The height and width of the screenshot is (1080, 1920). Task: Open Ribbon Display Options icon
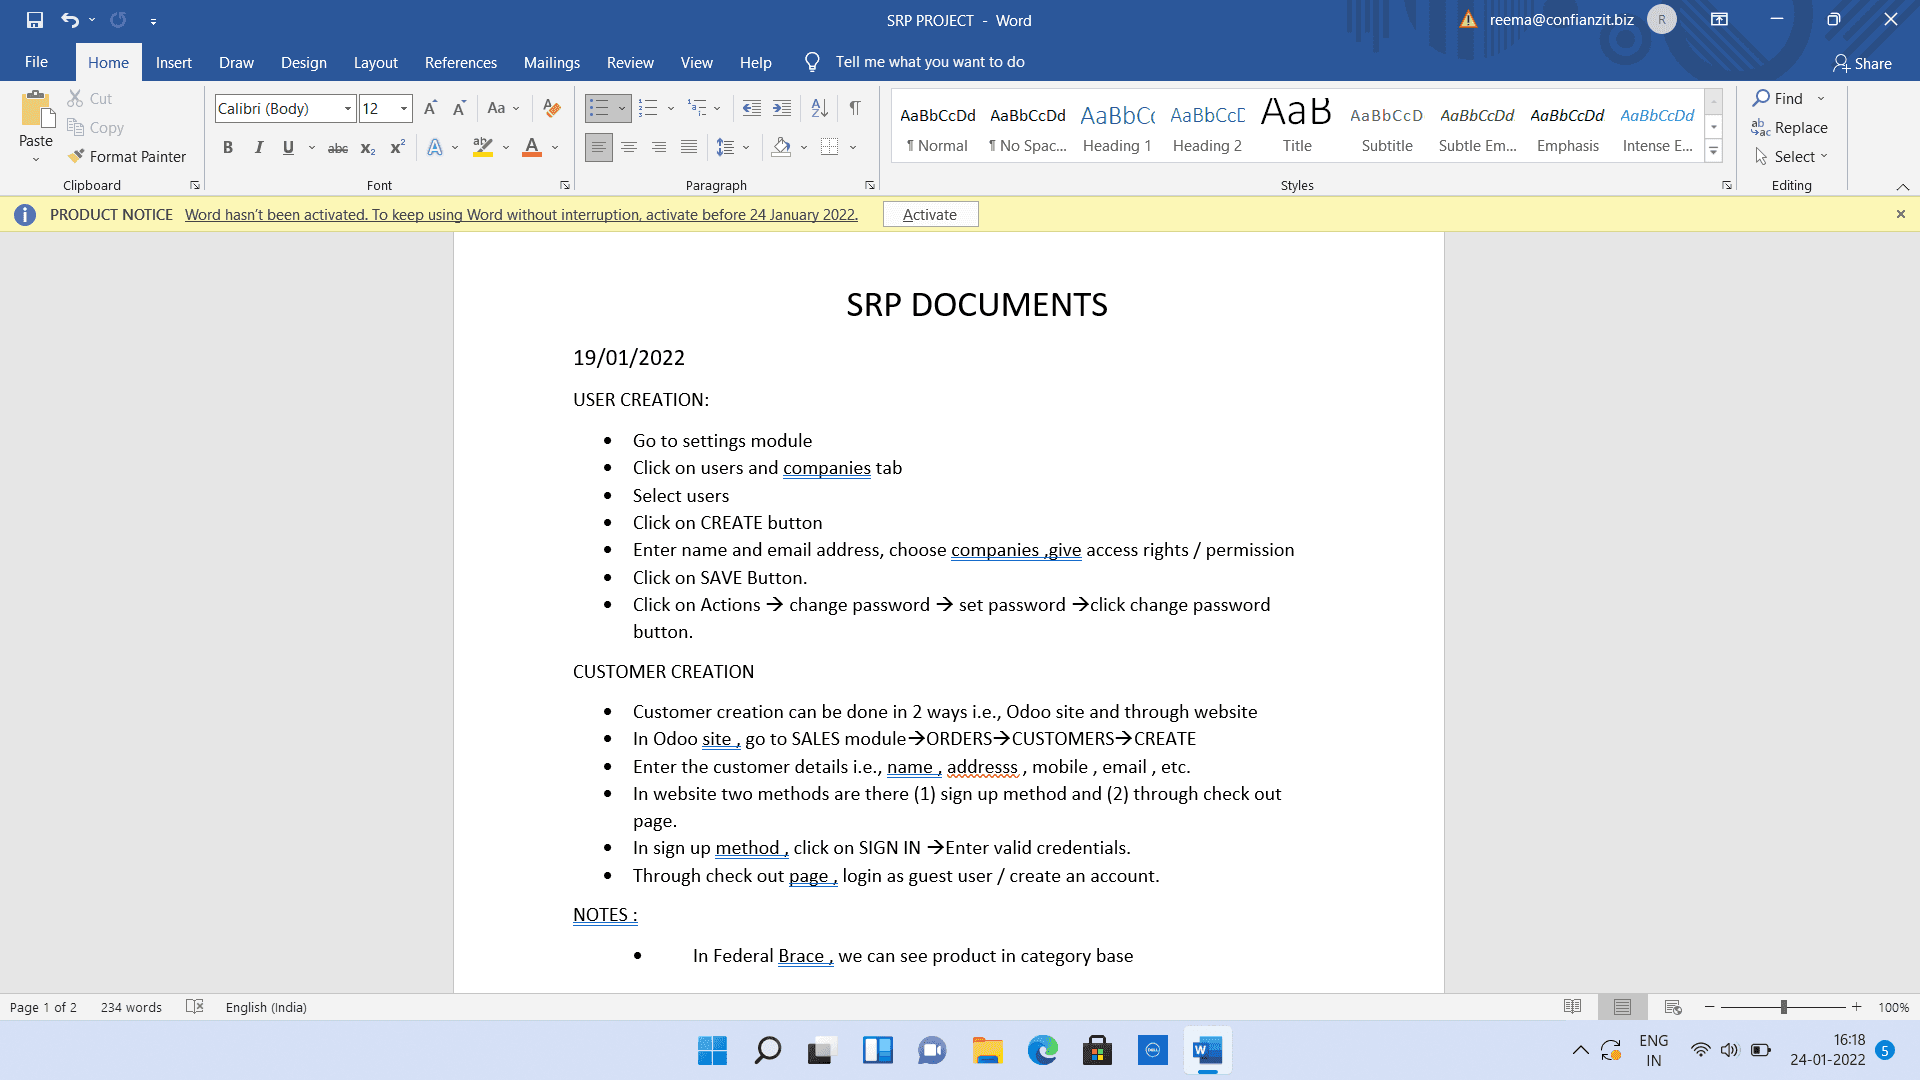tap(1719, 20)
